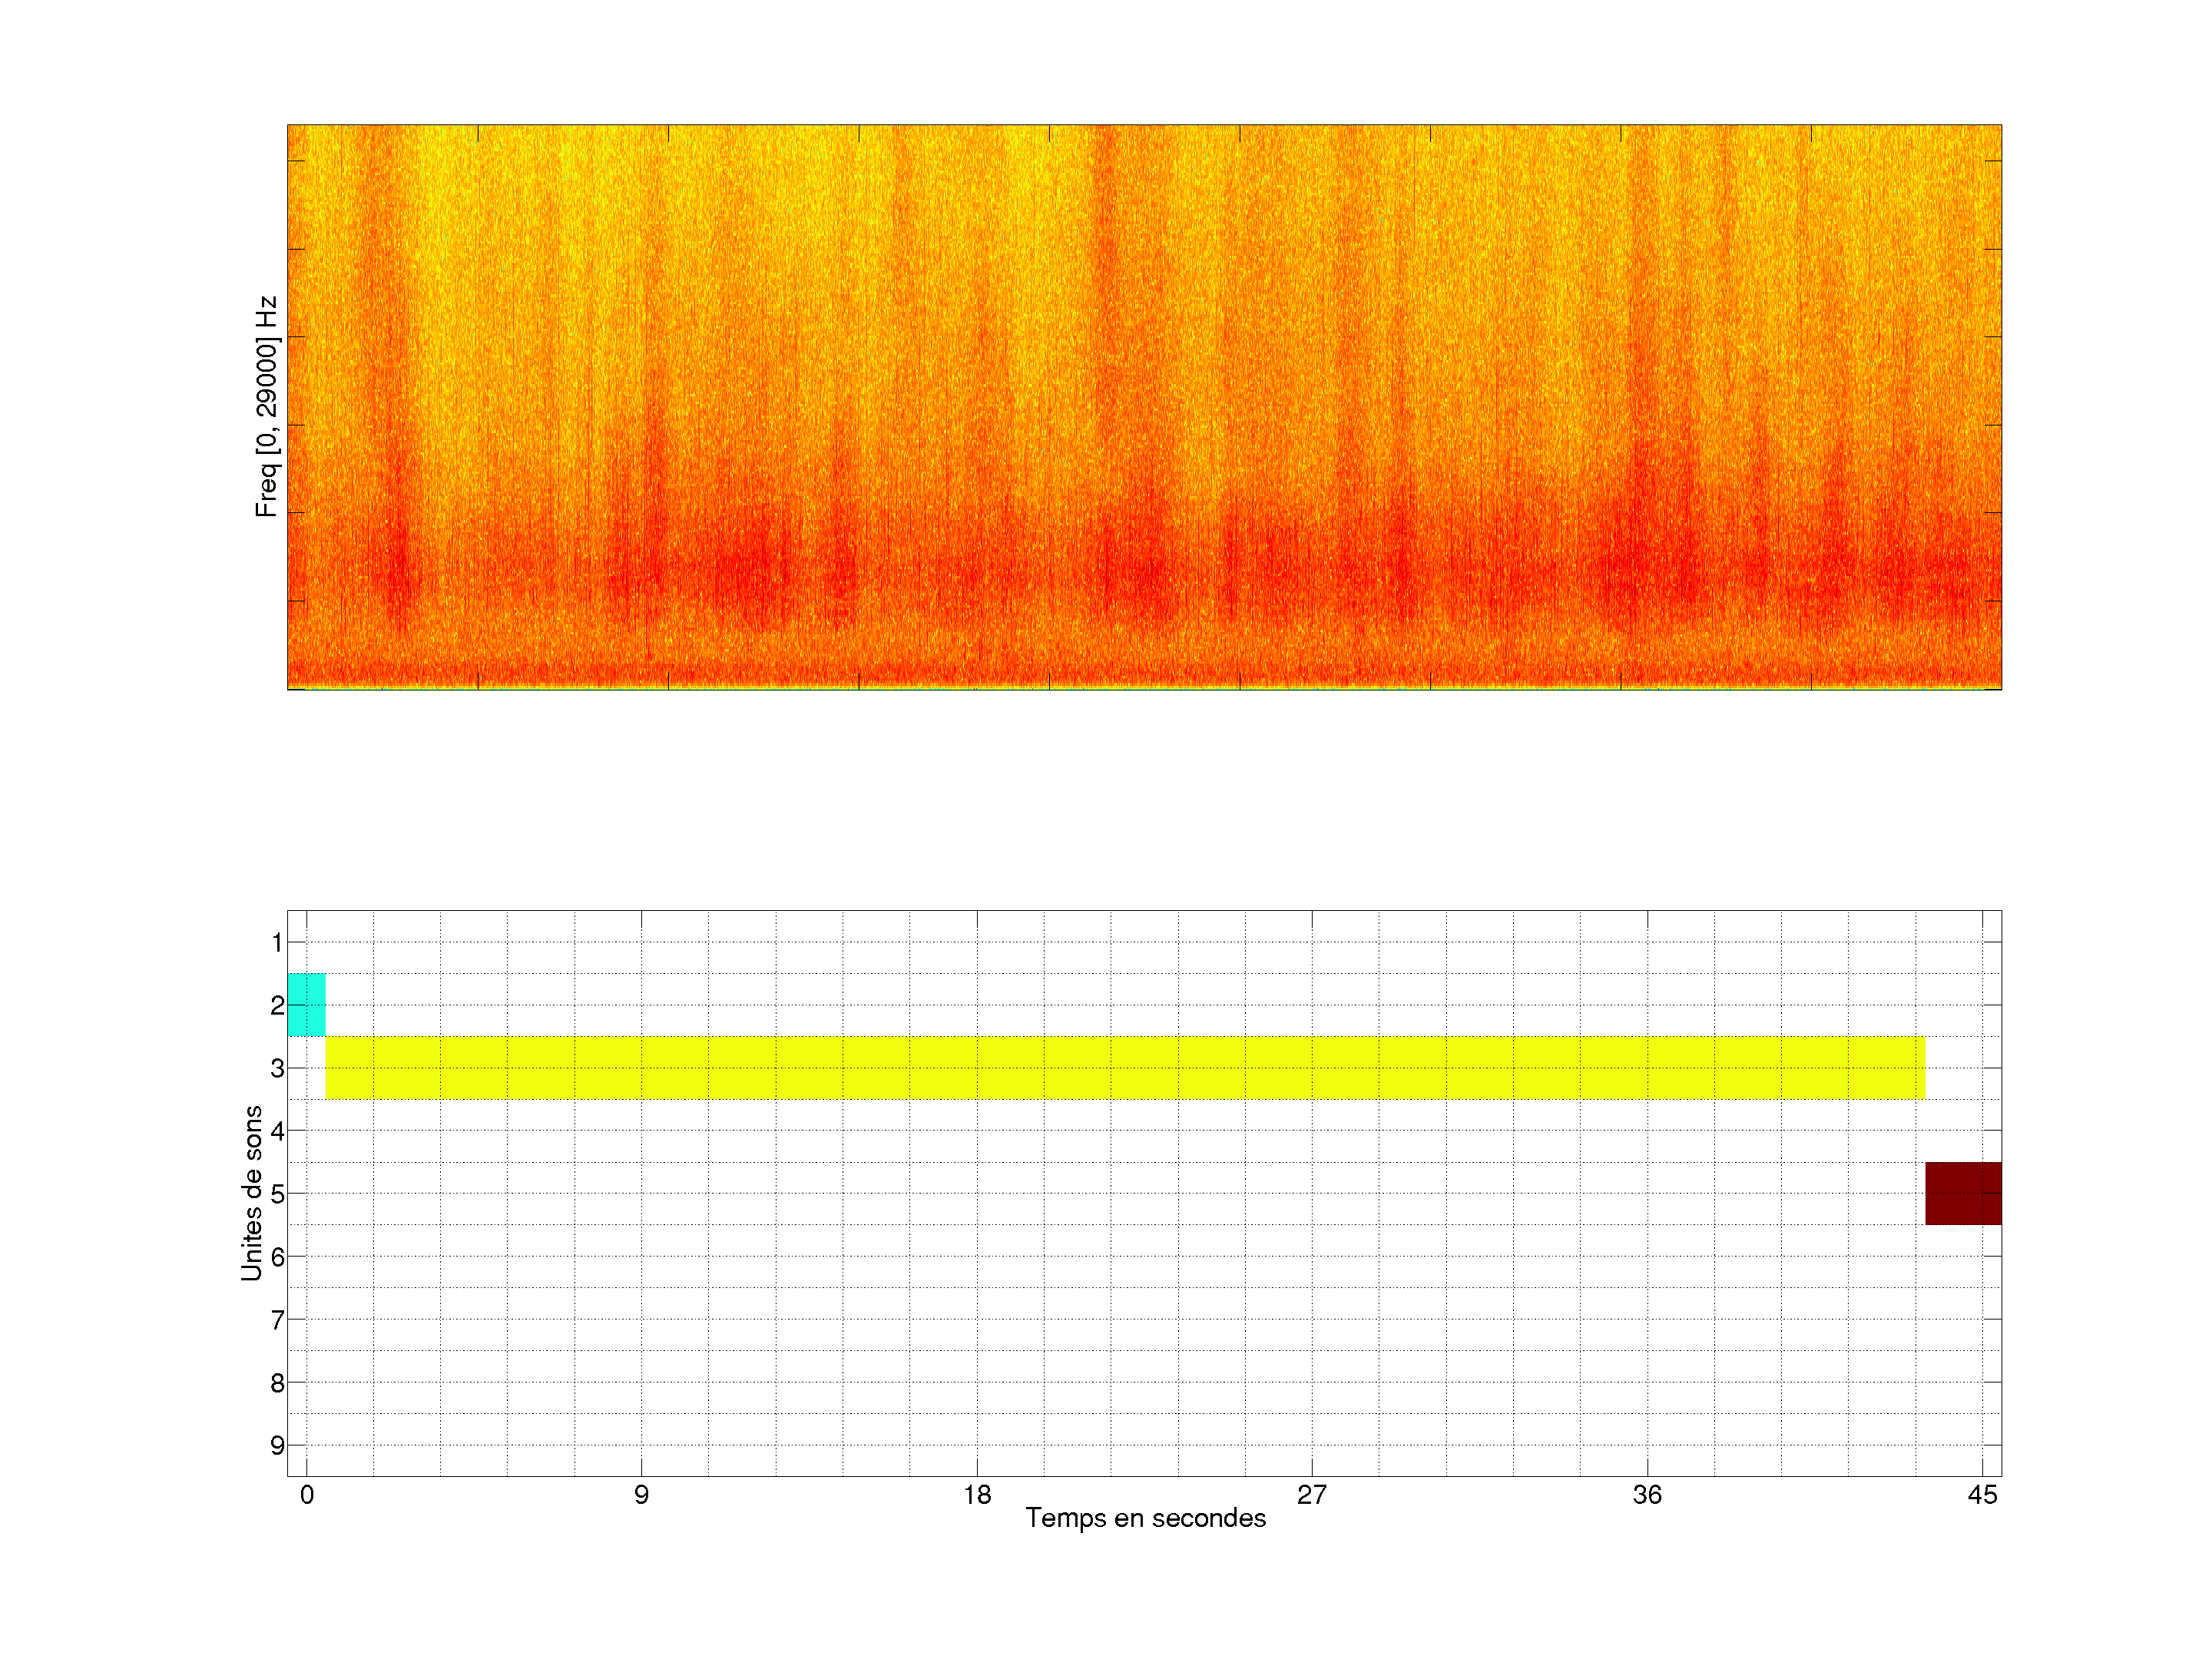
Task: Click x-axis tick label 36
Action: pos(1647,1495)
